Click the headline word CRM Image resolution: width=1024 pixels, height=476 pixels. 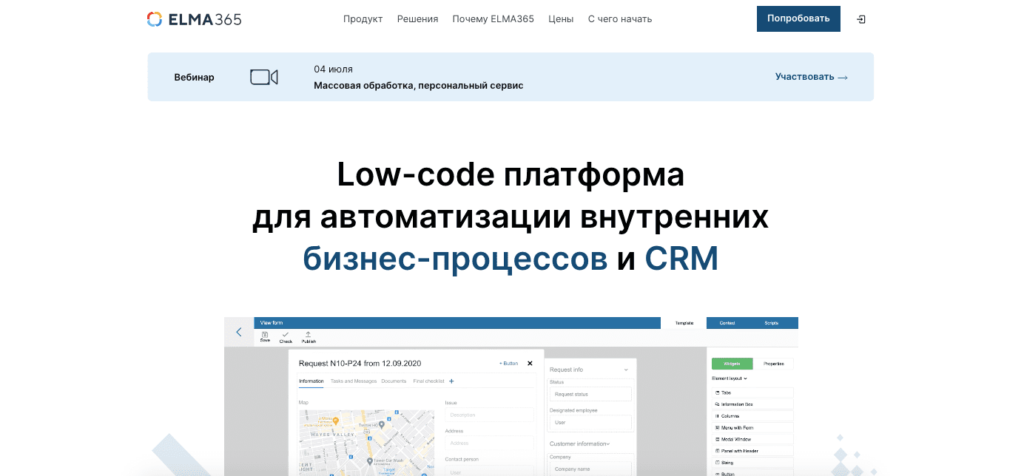681,259
